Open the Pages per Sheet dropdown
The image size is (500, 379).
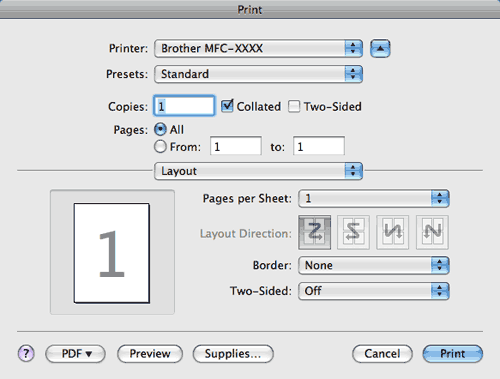pyautogui.click(x=374, y=199)
